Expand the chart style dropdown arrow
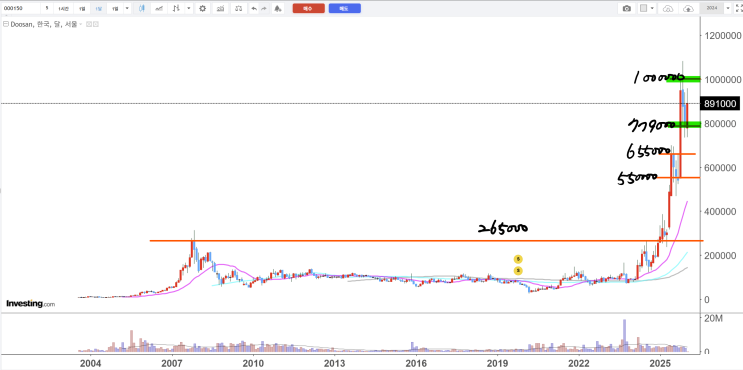The image size is (743, 370). [x=189, y=9]
